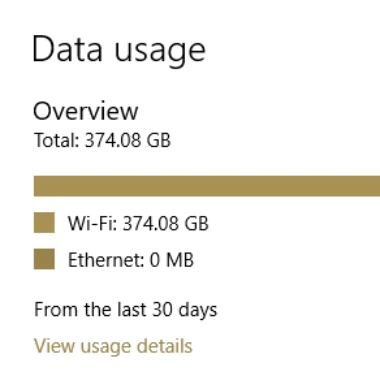The width and height of the screenshot is (380, 380).
Task: Click the Overview section heading
Action: [86, 111]
